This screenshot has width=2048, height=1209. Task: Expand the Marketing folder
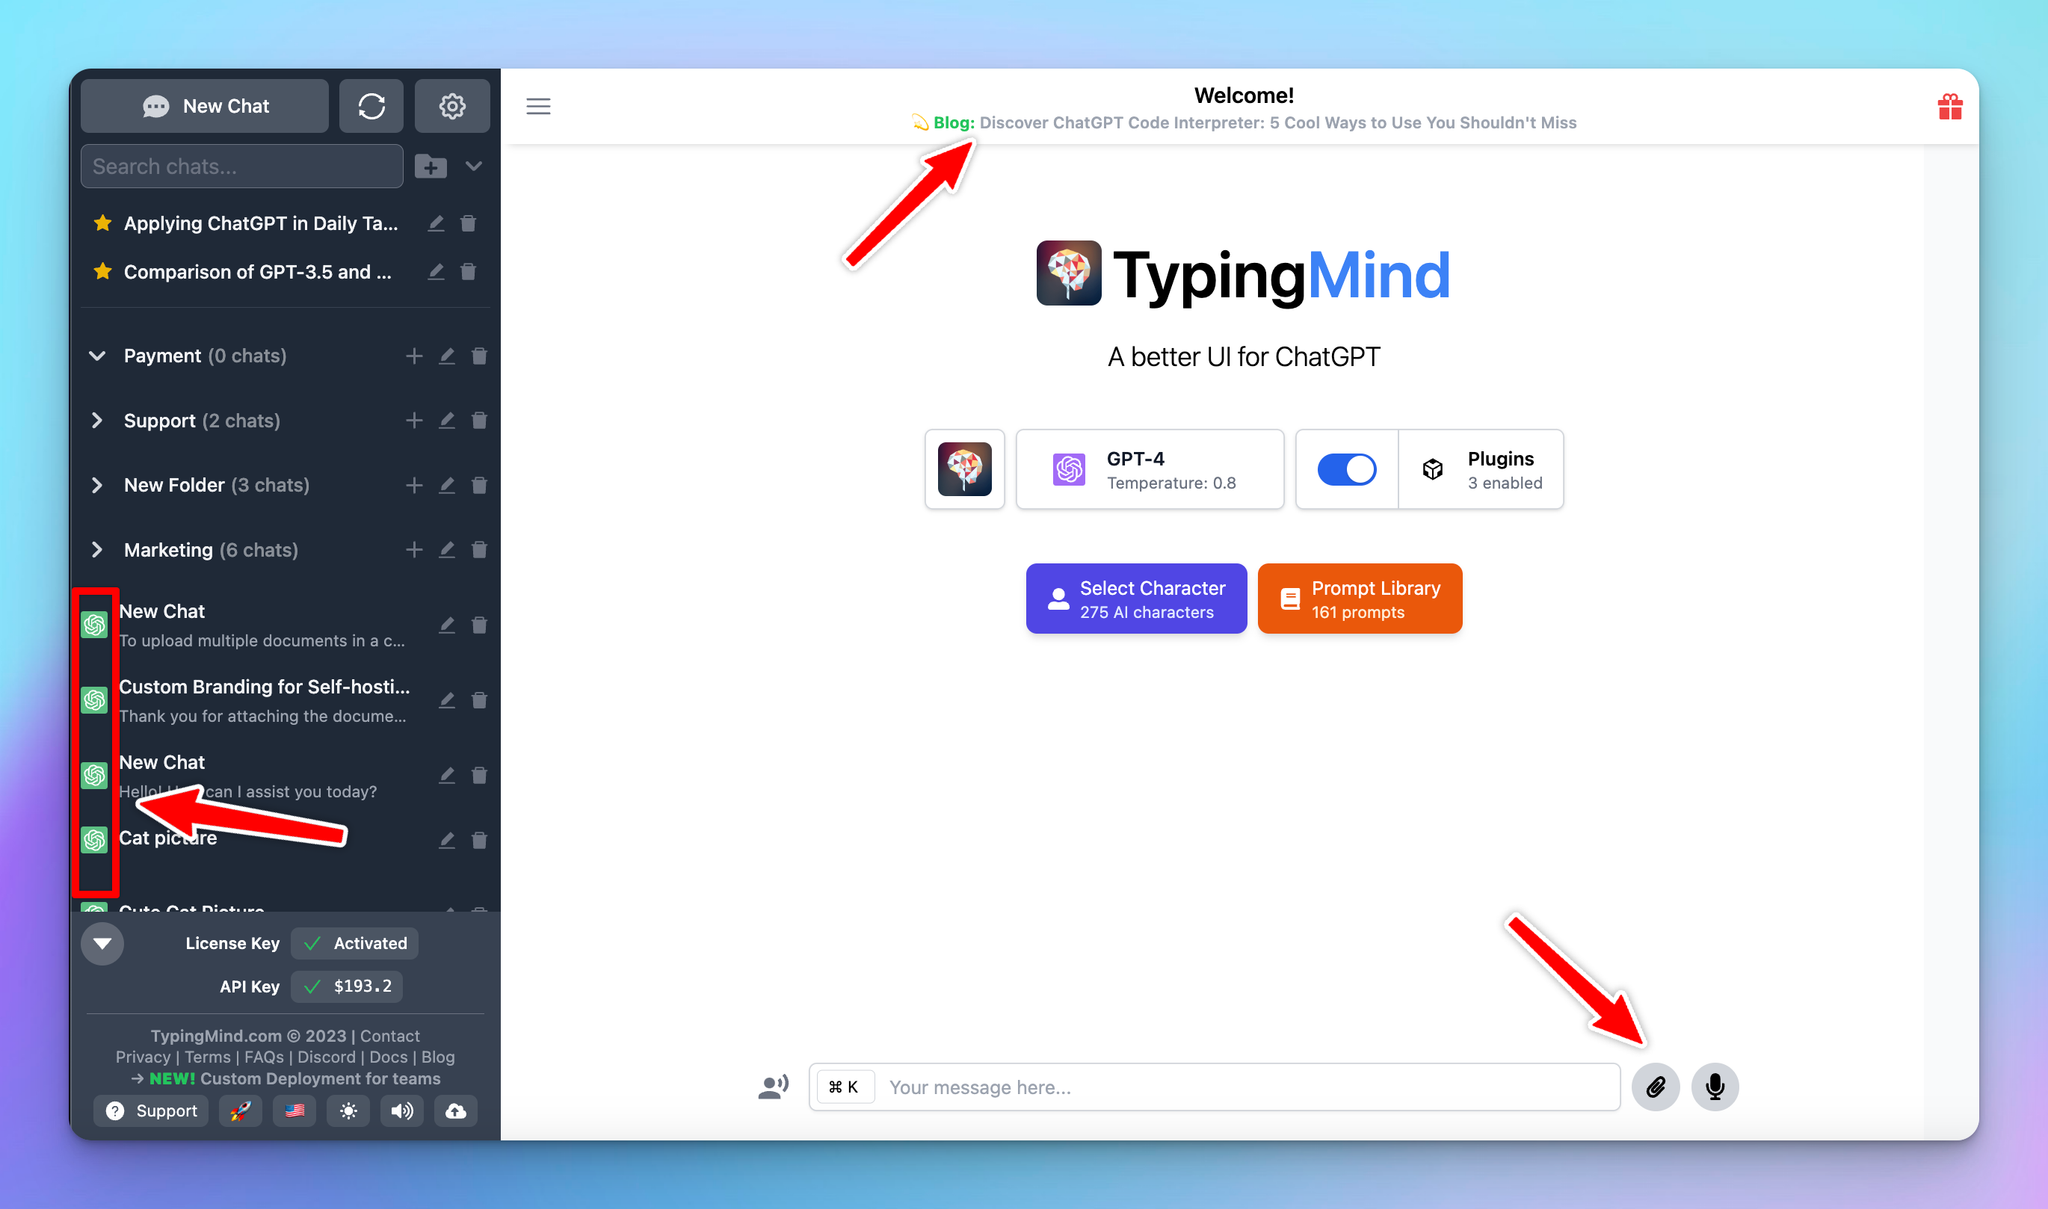click(x=96, y=549)
